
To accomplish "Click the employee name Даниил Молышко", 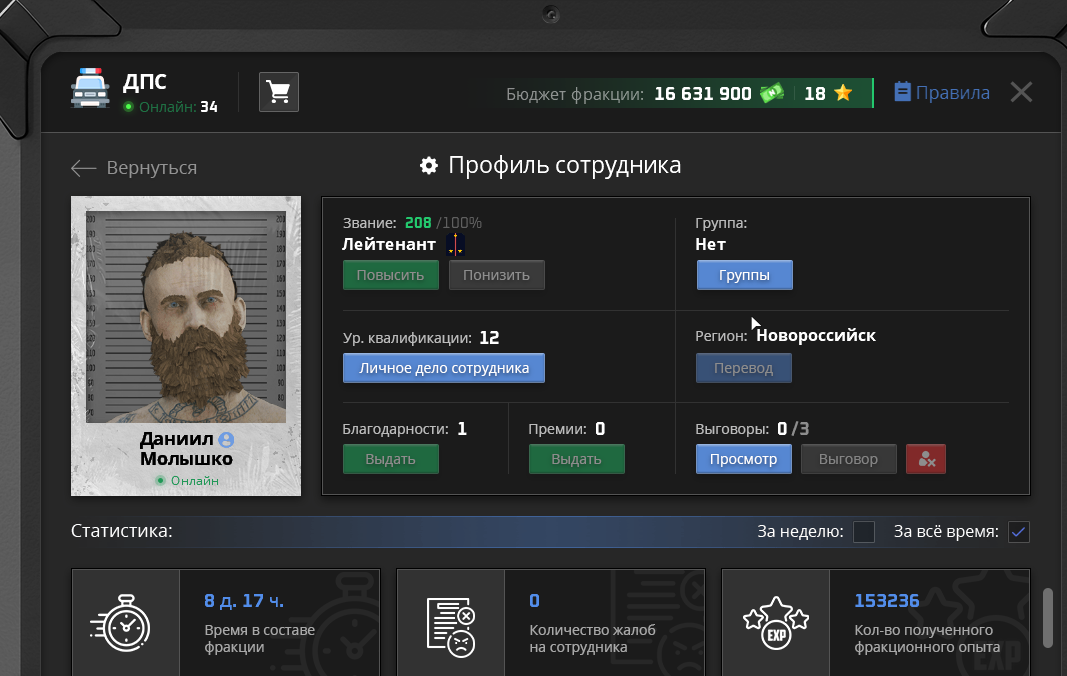I will 186,449.
